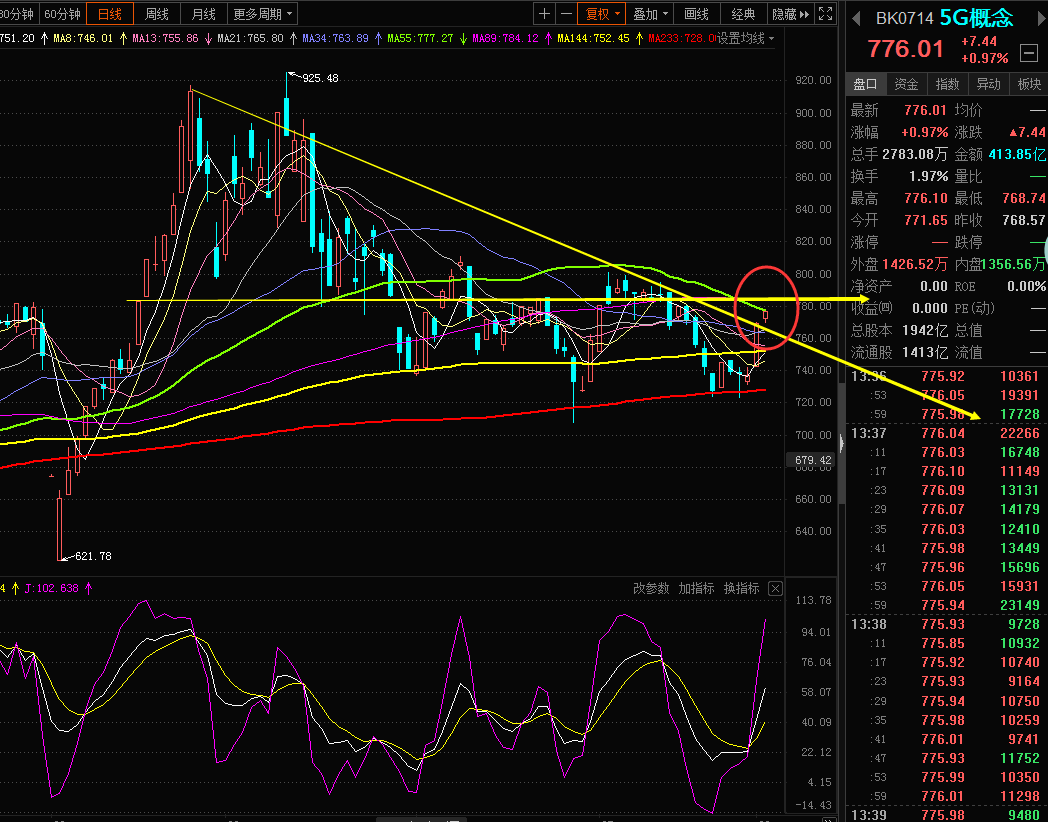Click 最高 776.10 value
This screenshot has height=822, width=1048.
[x=926, y=198]
